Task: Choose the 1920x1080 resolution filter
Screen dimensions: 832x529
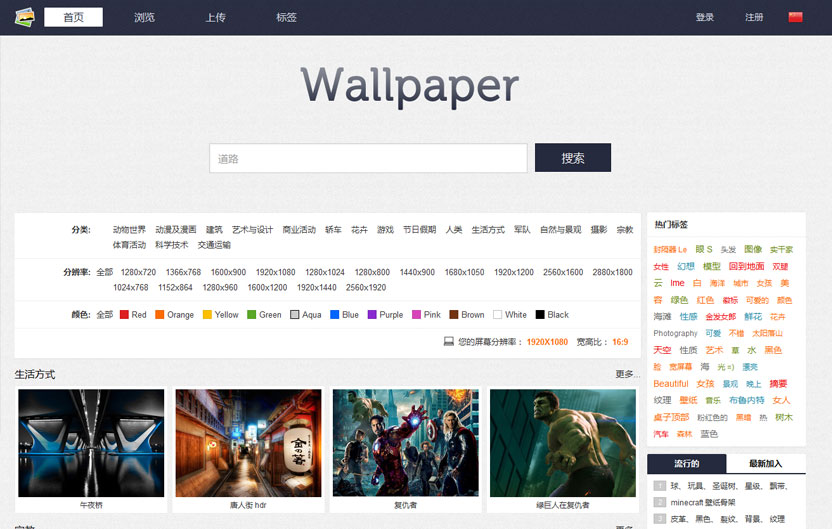Action: (x=275, y=272)
